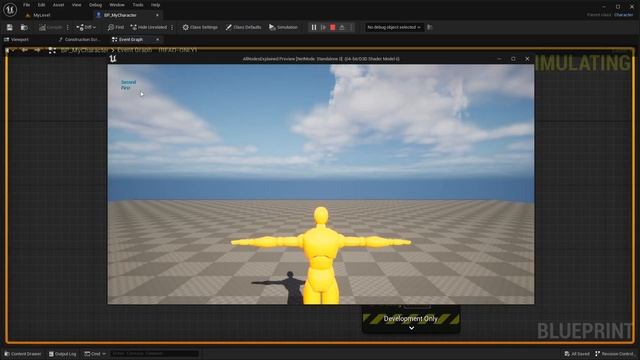
Task: Click BP_MyCharacter breadcrumb link
Action: pos(84,50)
